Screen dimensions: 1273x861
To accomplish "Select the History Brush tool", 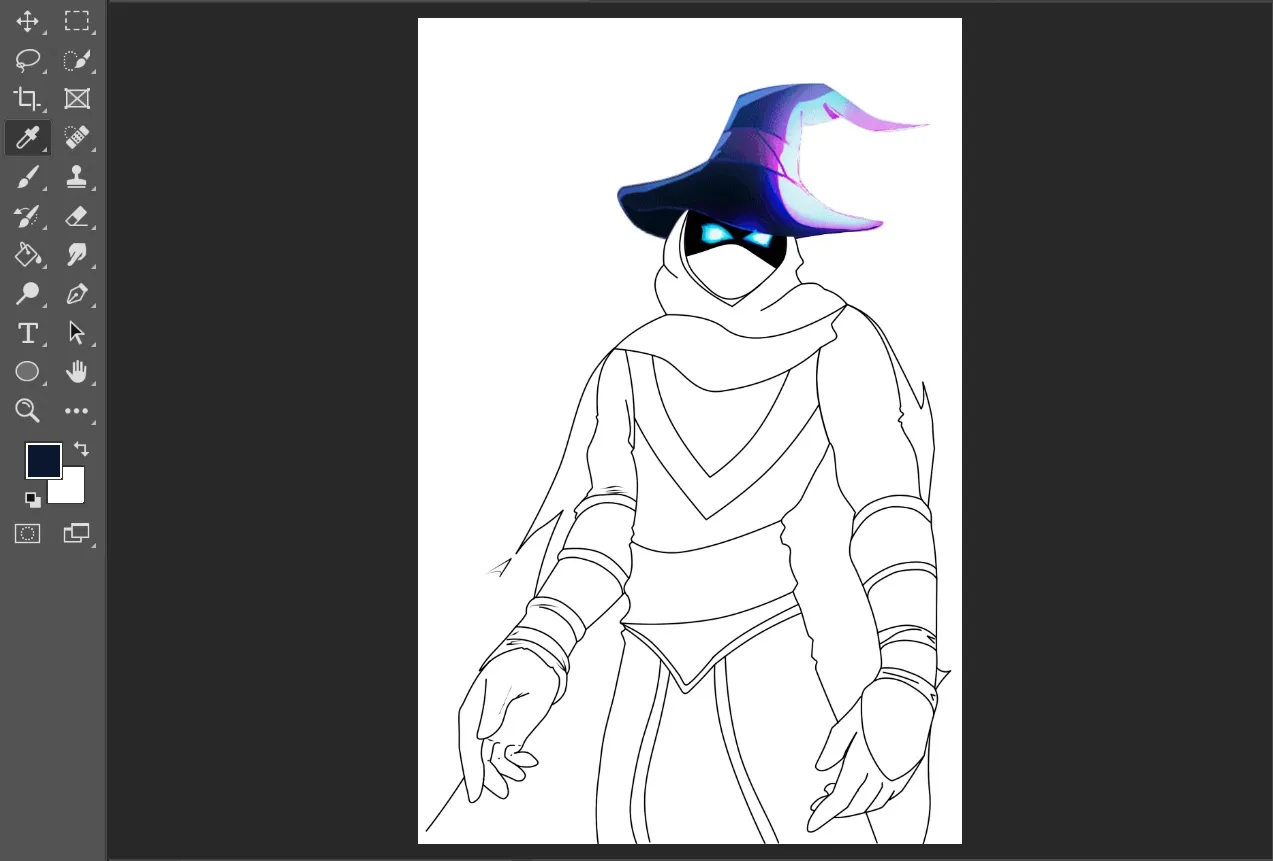I will [x=27, y=216].
